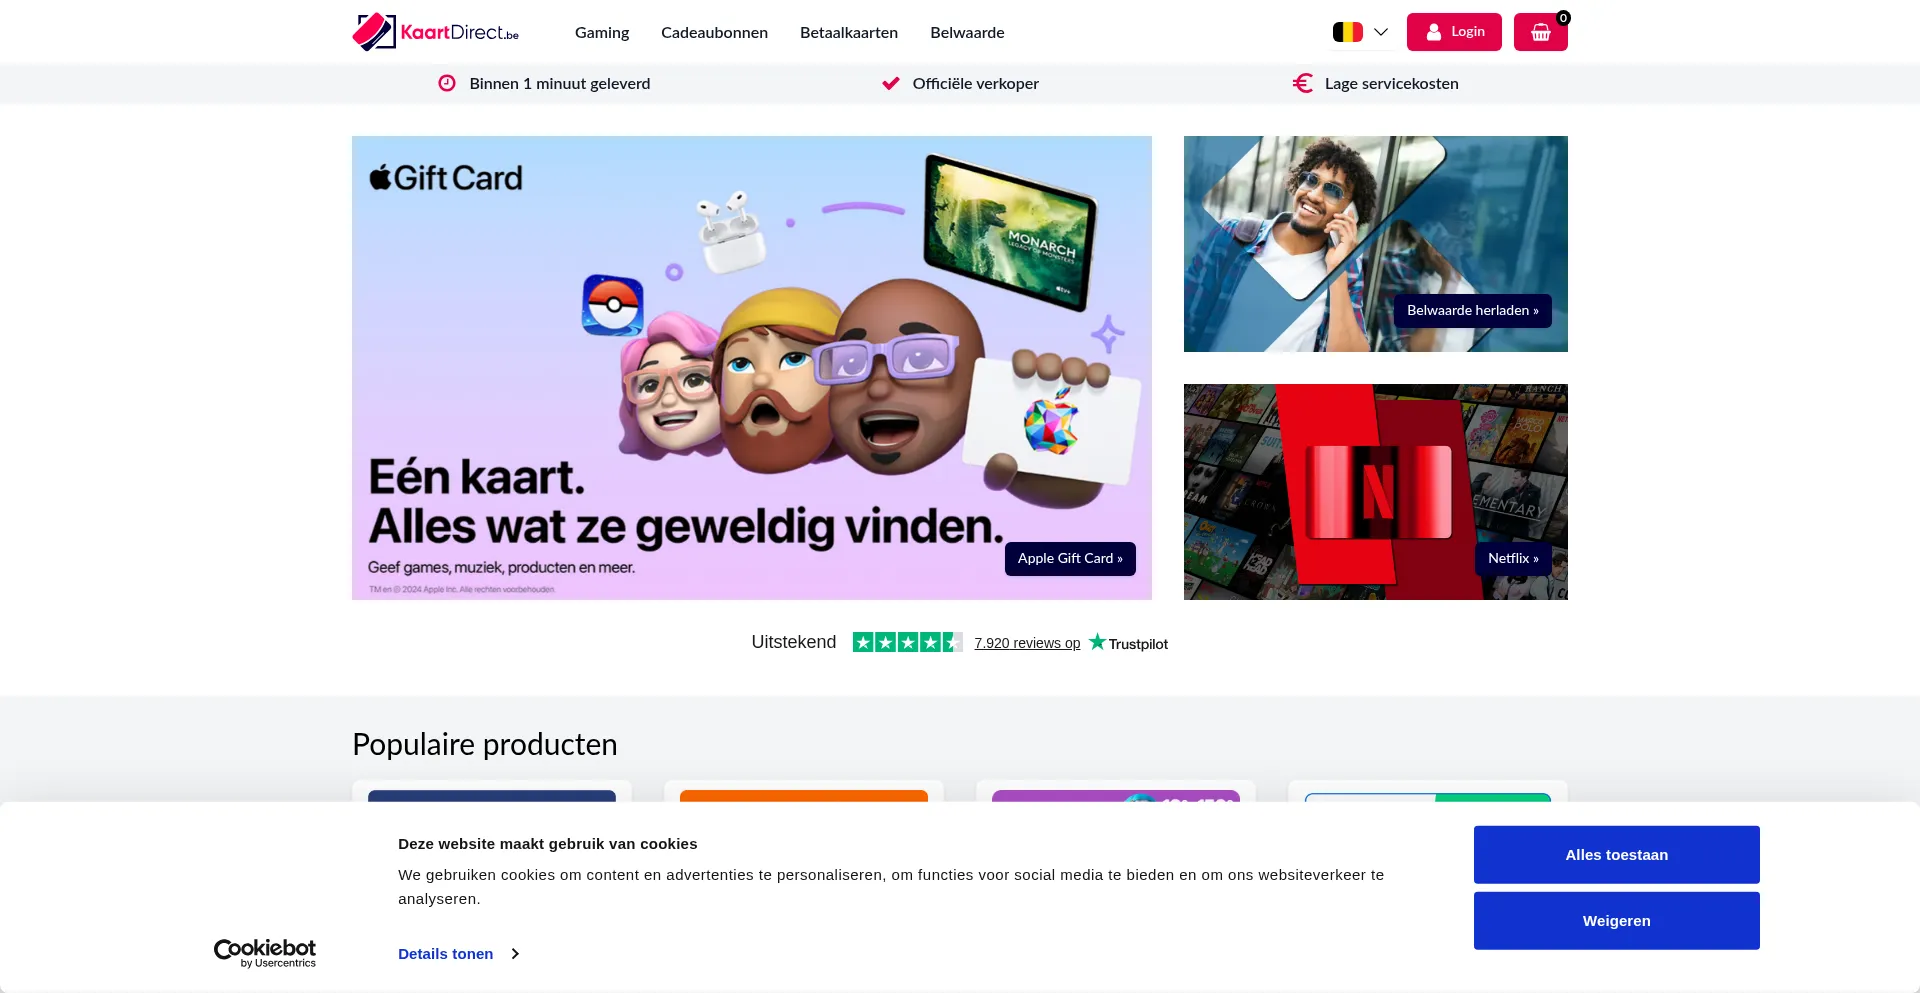Open the Betaalkaarten menu
The height and width of the screenshot is (993, 1920).
849,32
